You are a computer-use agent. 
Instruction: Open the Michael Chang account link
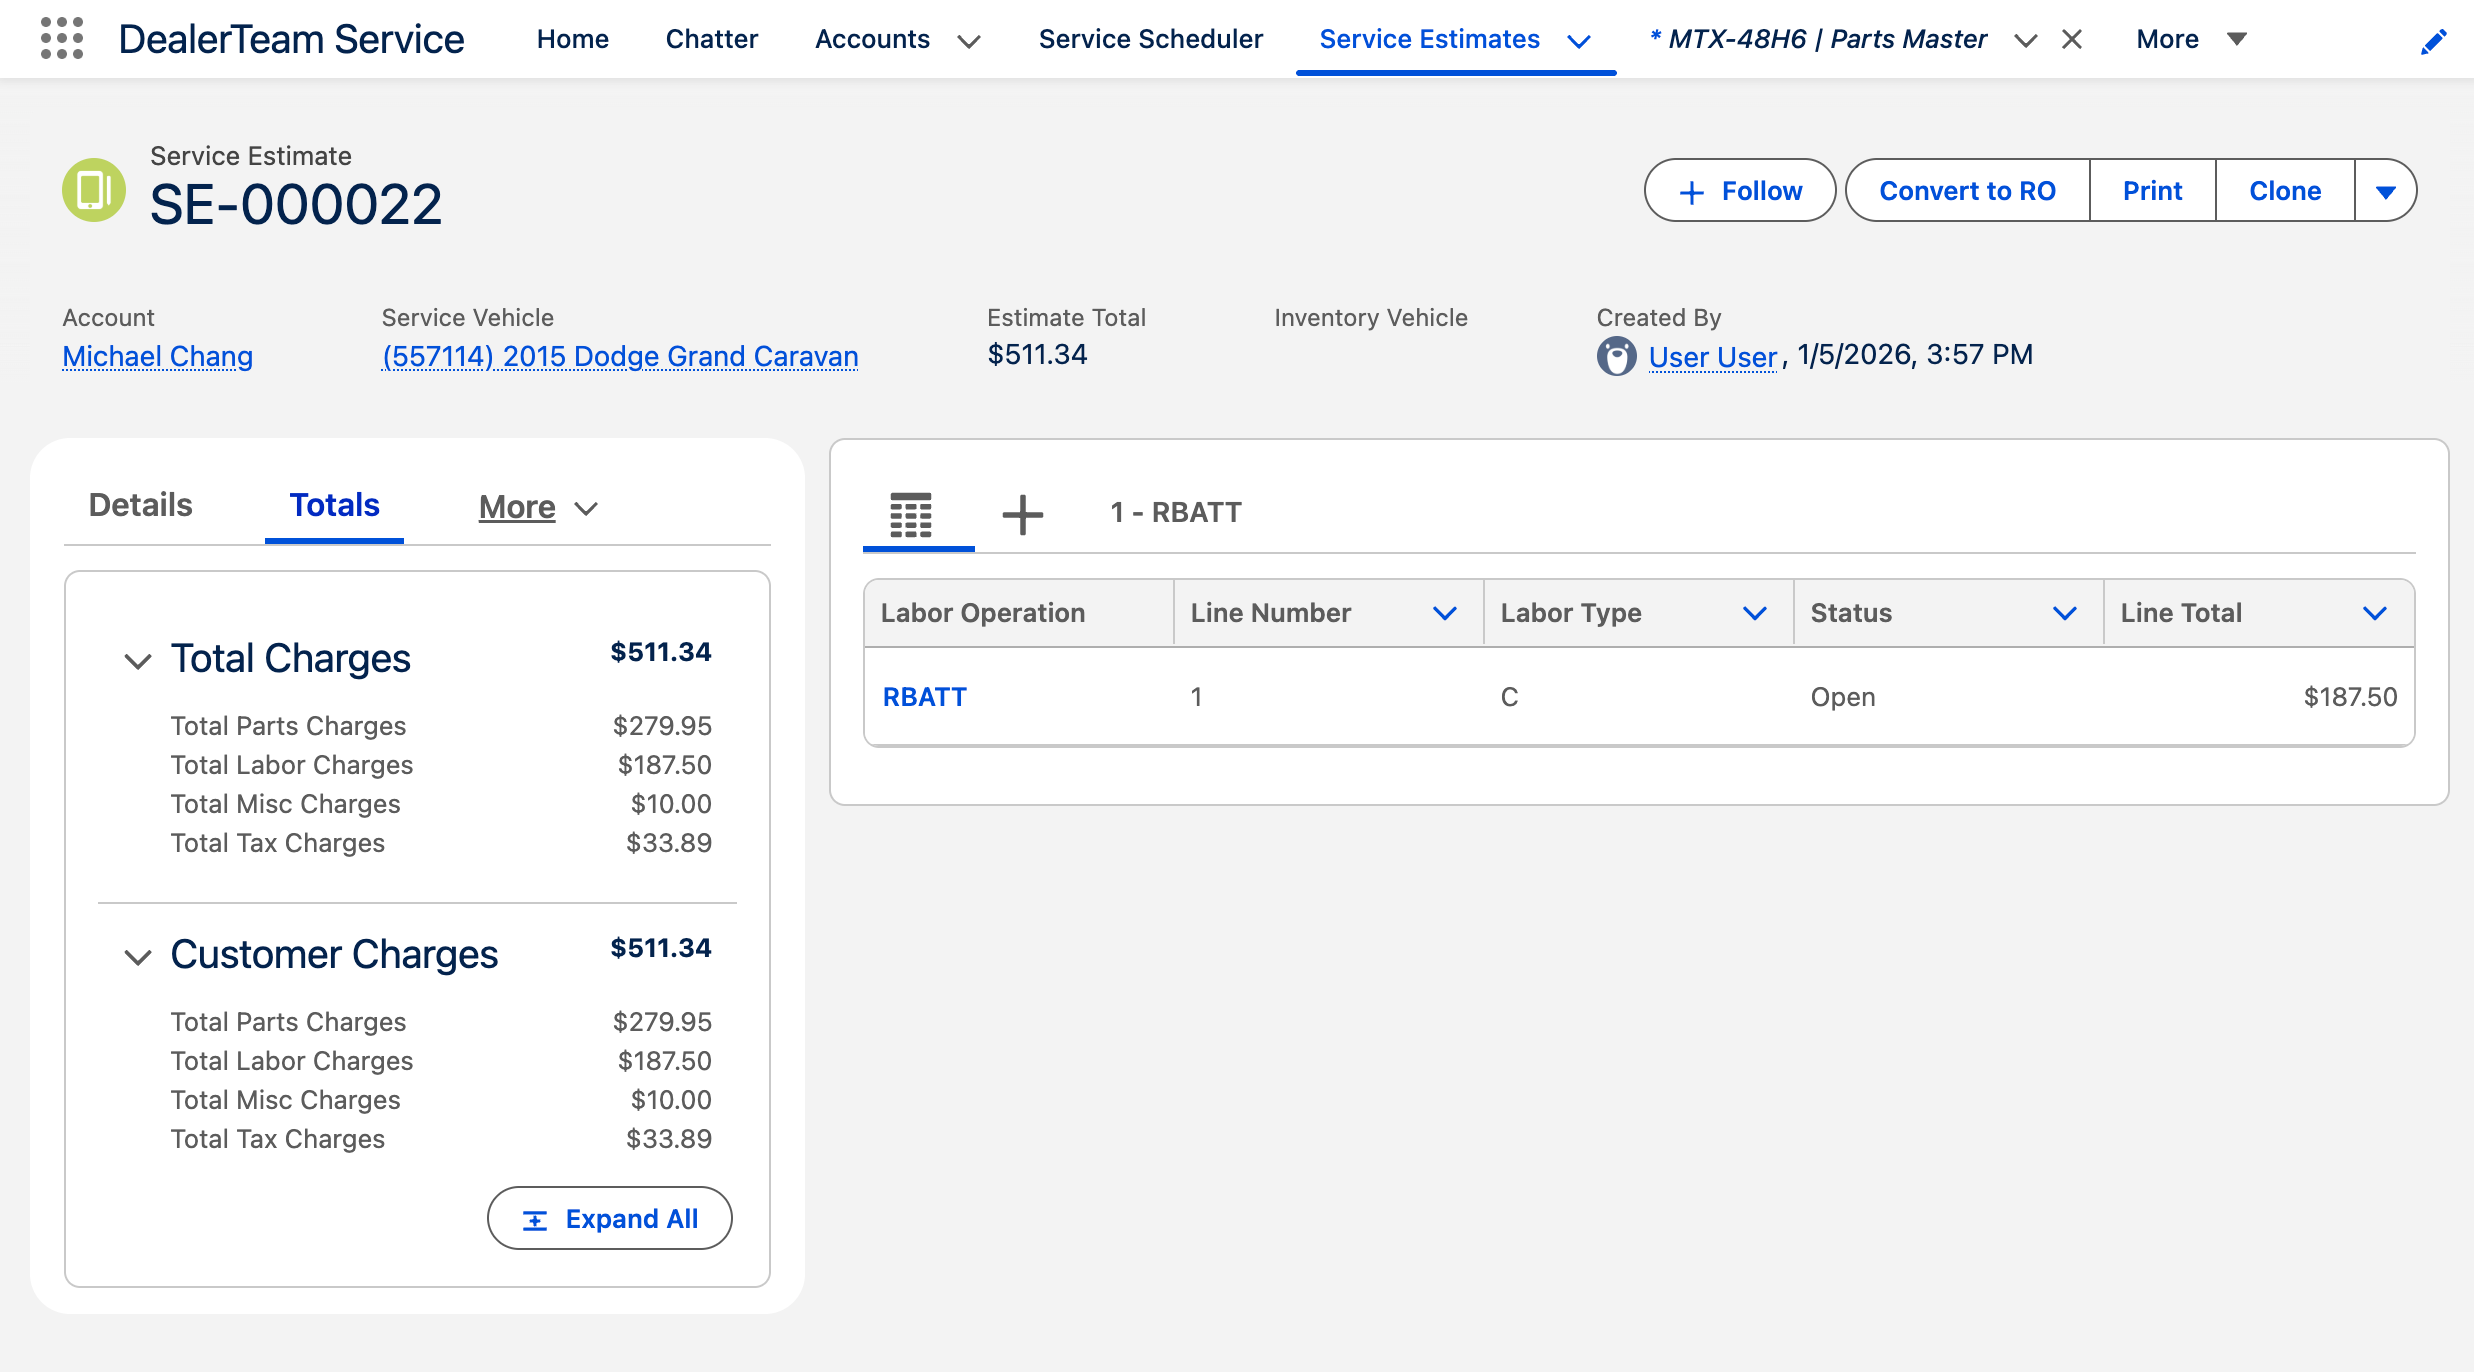tap(157, 356)
